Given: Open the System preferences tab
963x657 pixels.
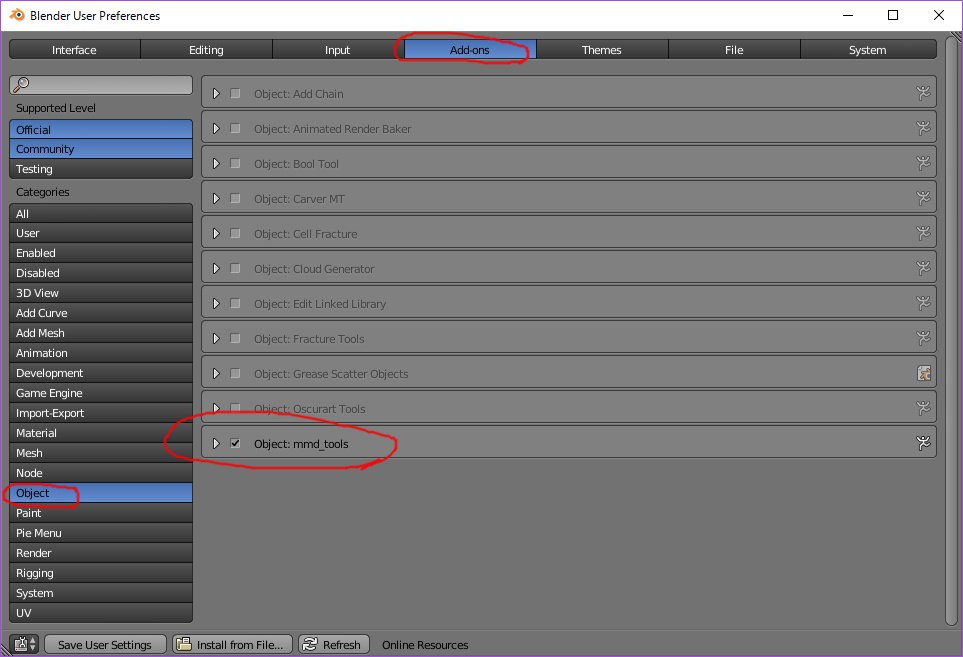Looking at the screenshot, I should (x=868, y=50).
